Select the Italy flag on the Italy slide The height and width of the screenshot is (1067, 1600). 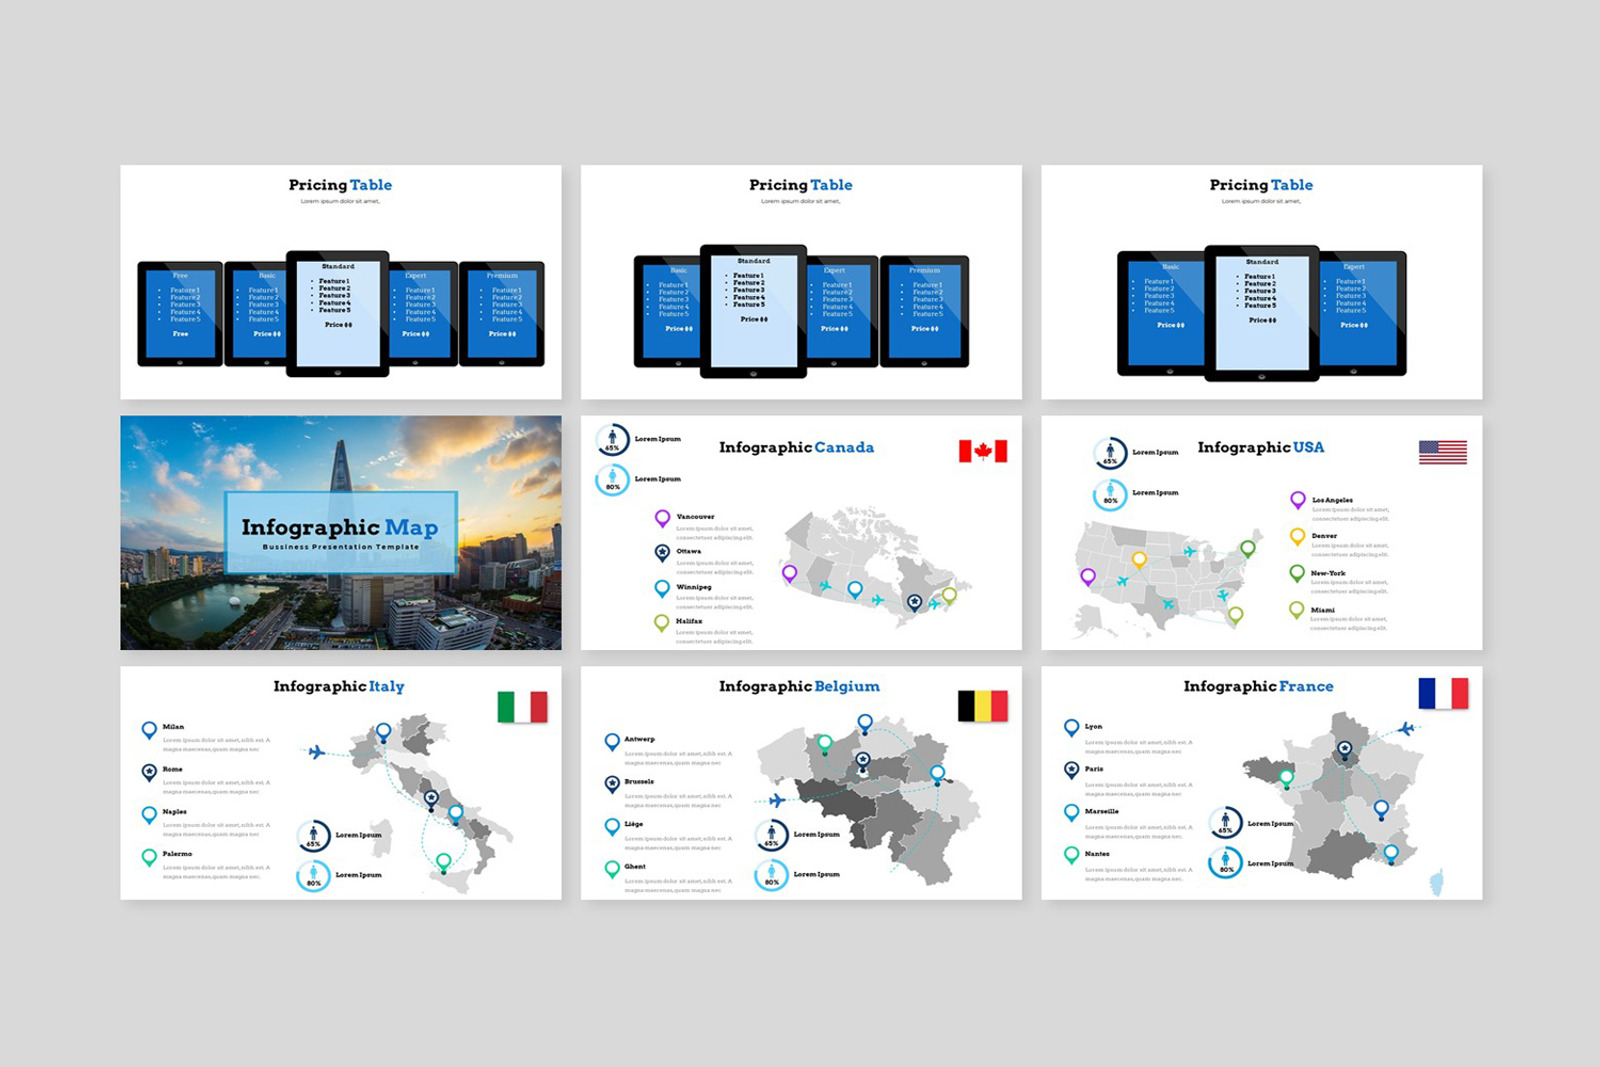coord(521,706)
